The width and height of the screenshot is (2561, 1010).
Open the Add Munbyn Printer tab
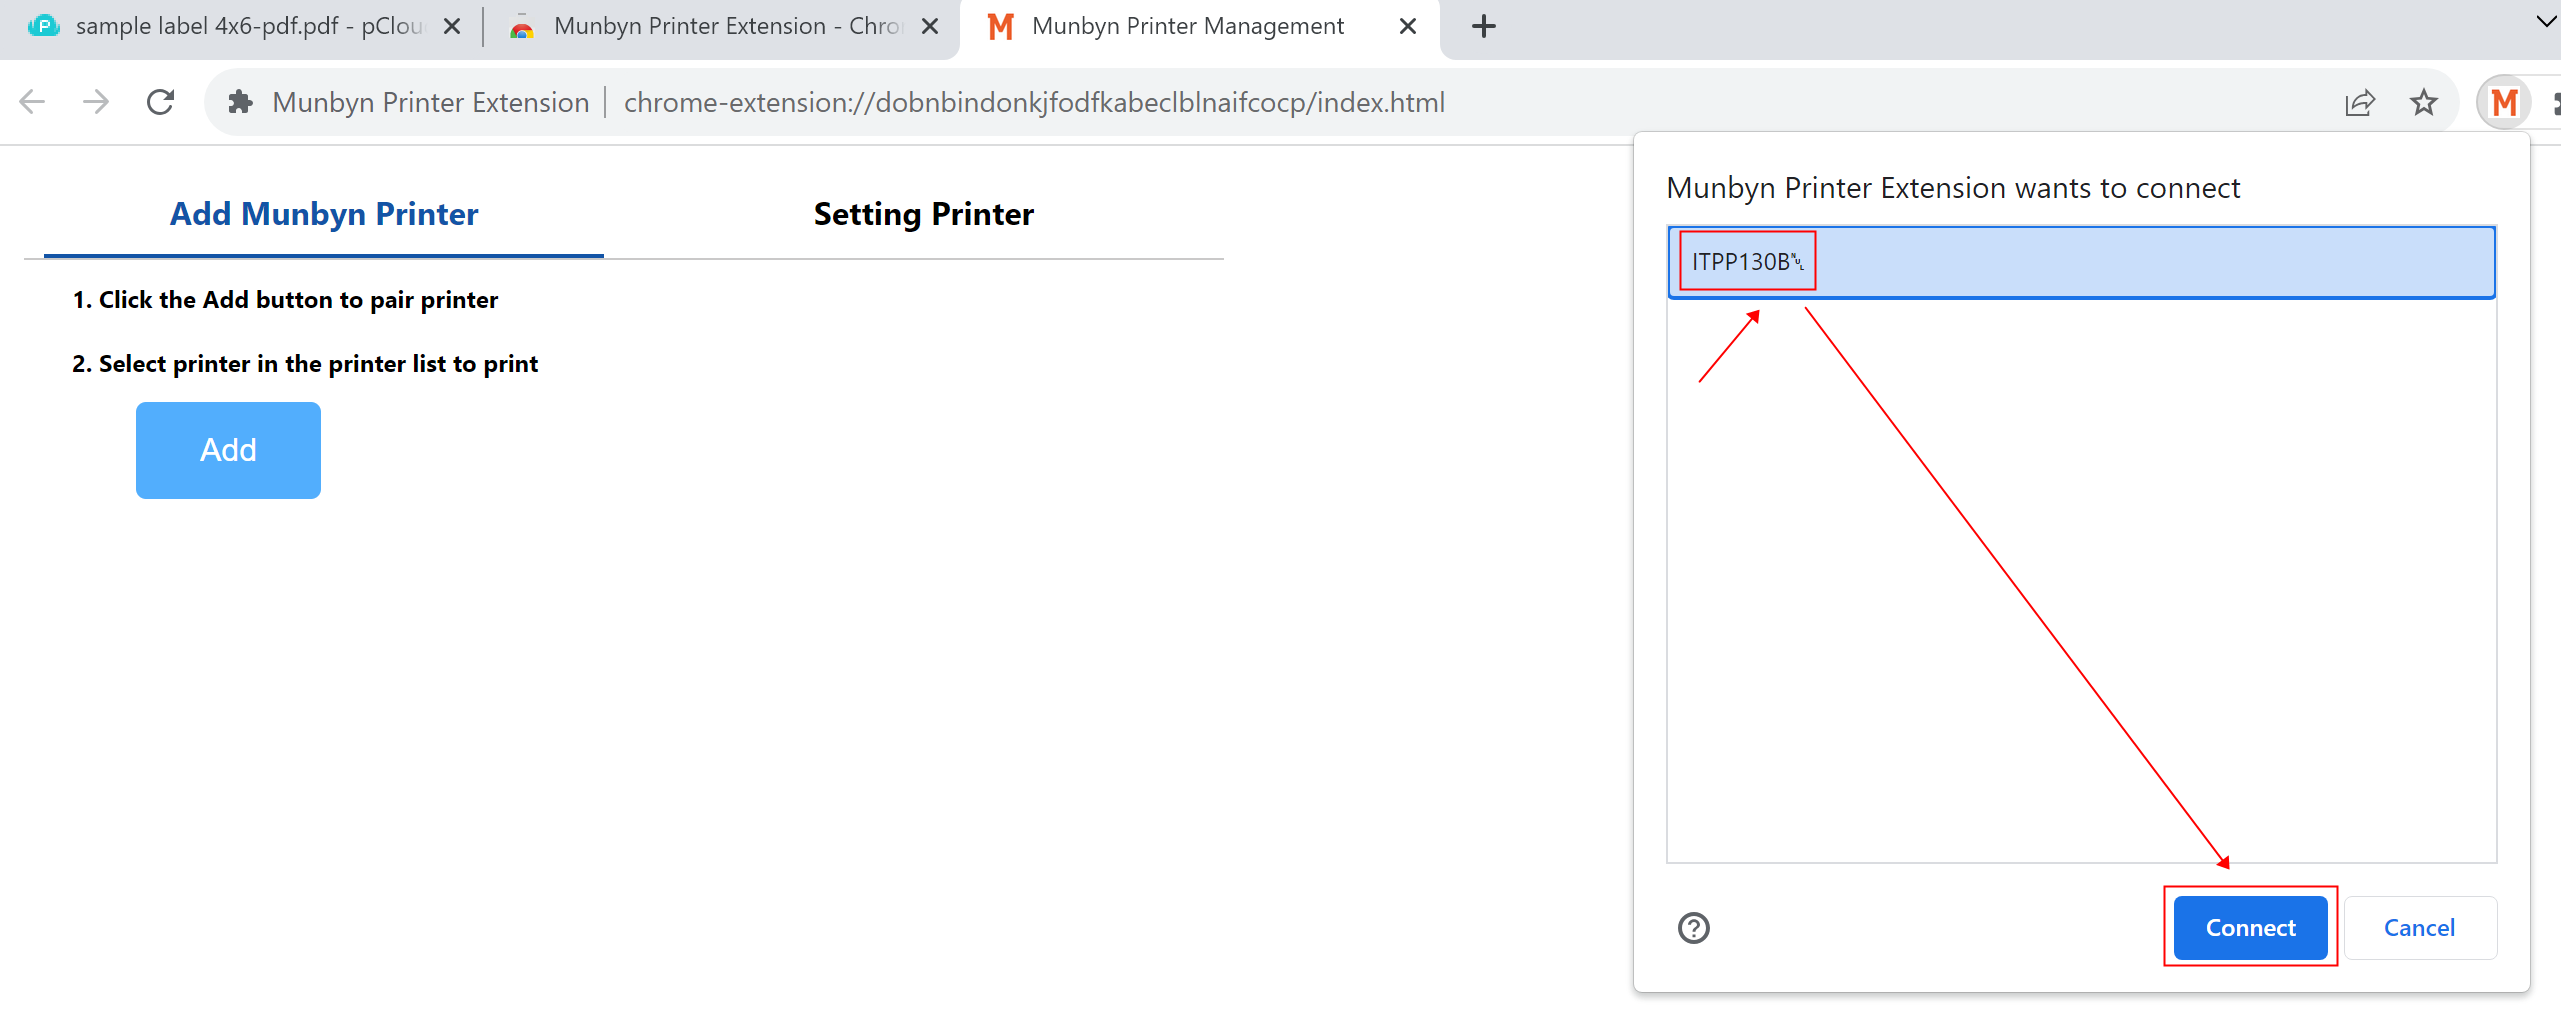coord(324,214)
